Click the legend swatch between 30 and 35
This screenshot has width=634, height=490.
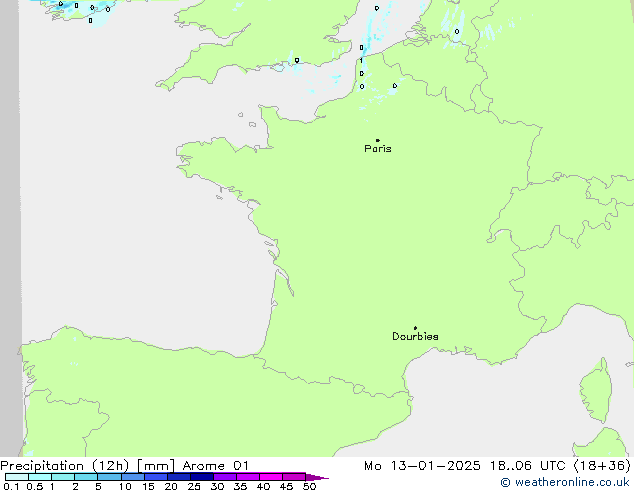[225, 477]
